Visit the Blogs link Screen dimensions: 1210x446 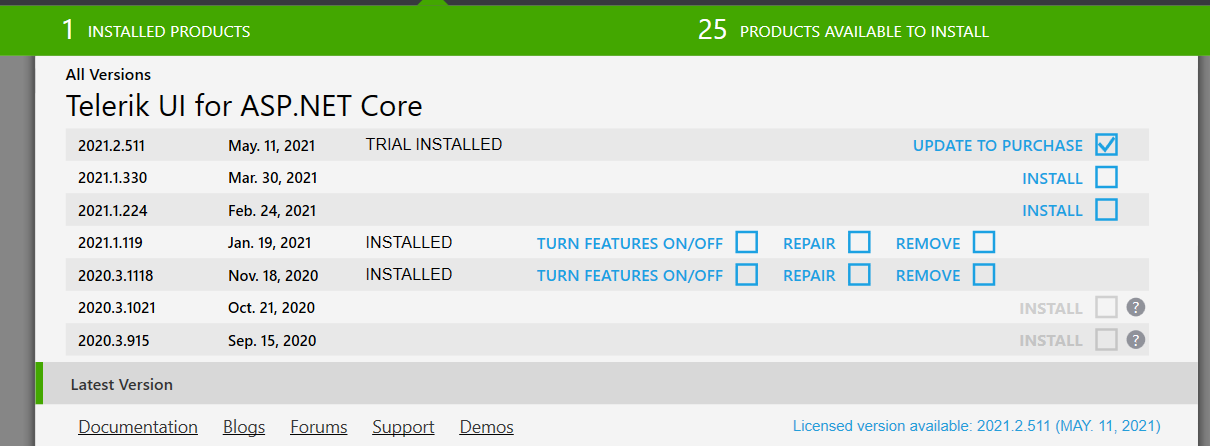244,427
